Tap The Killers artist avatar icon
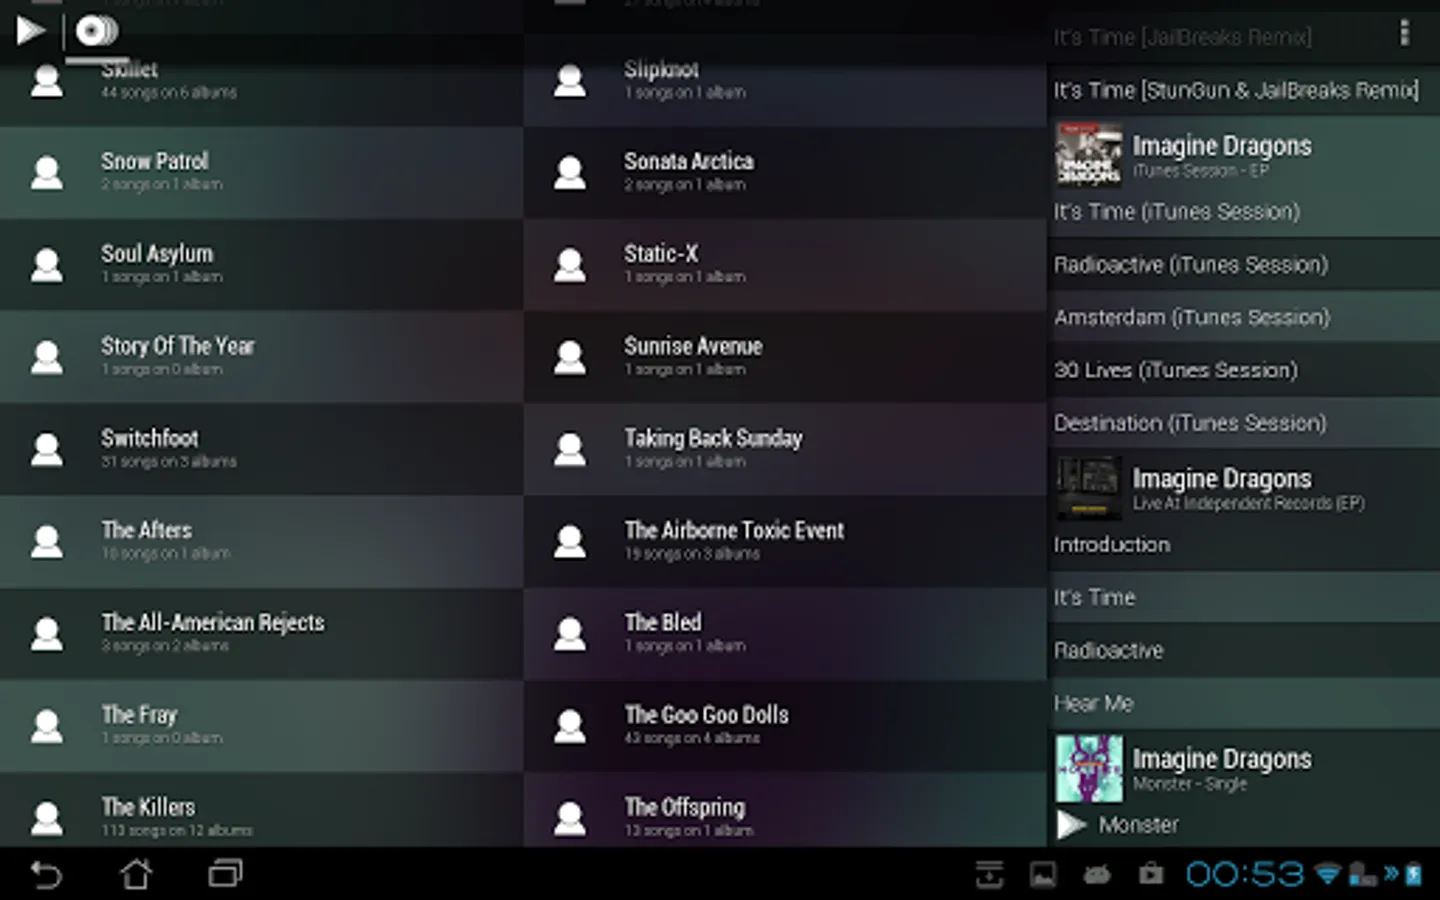This screenshot has height=900, width=1440. [x=46, y=818]
